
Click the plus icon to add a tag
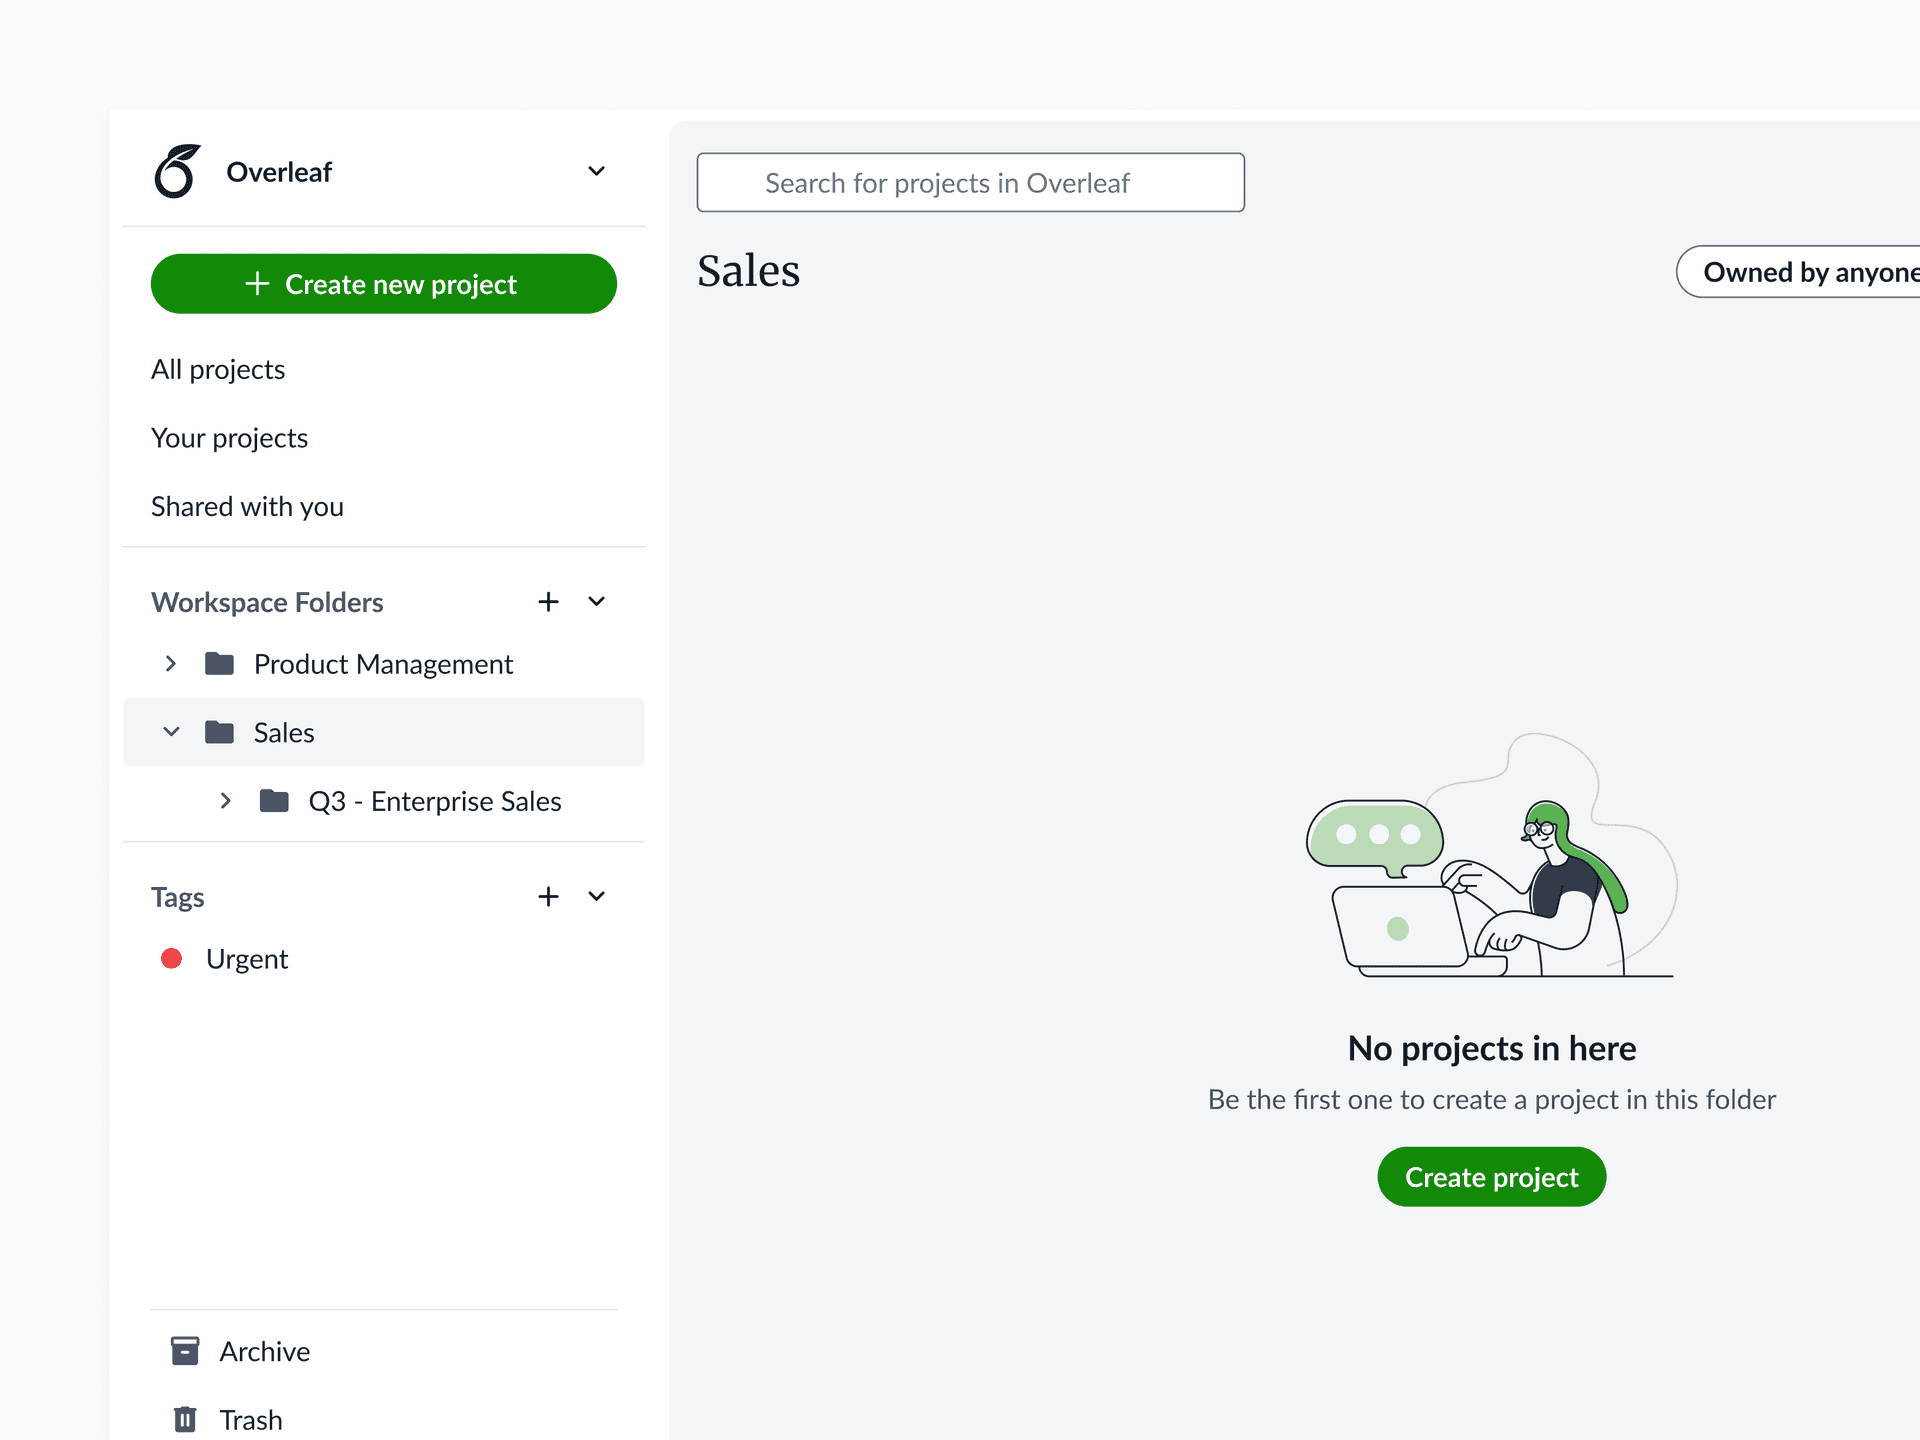point(548,897)
